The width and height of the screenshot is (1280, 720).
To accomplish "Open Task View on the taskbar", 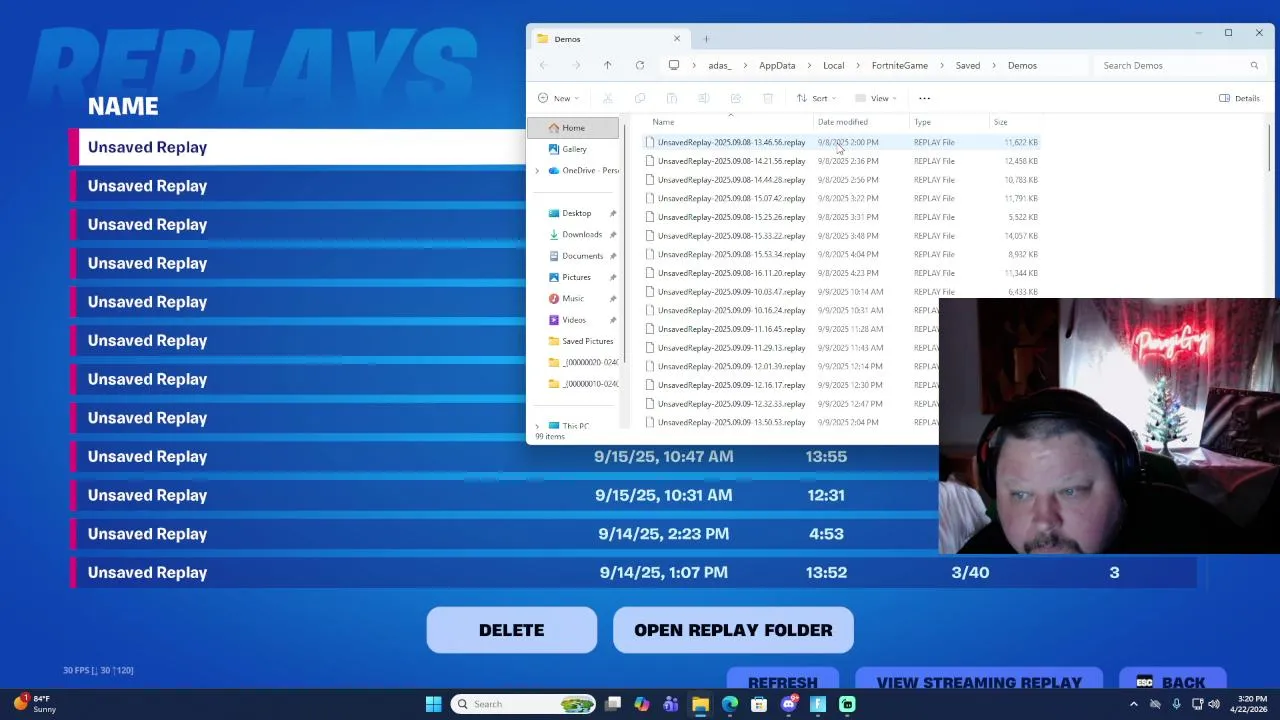I will click(x=613, y=704).
